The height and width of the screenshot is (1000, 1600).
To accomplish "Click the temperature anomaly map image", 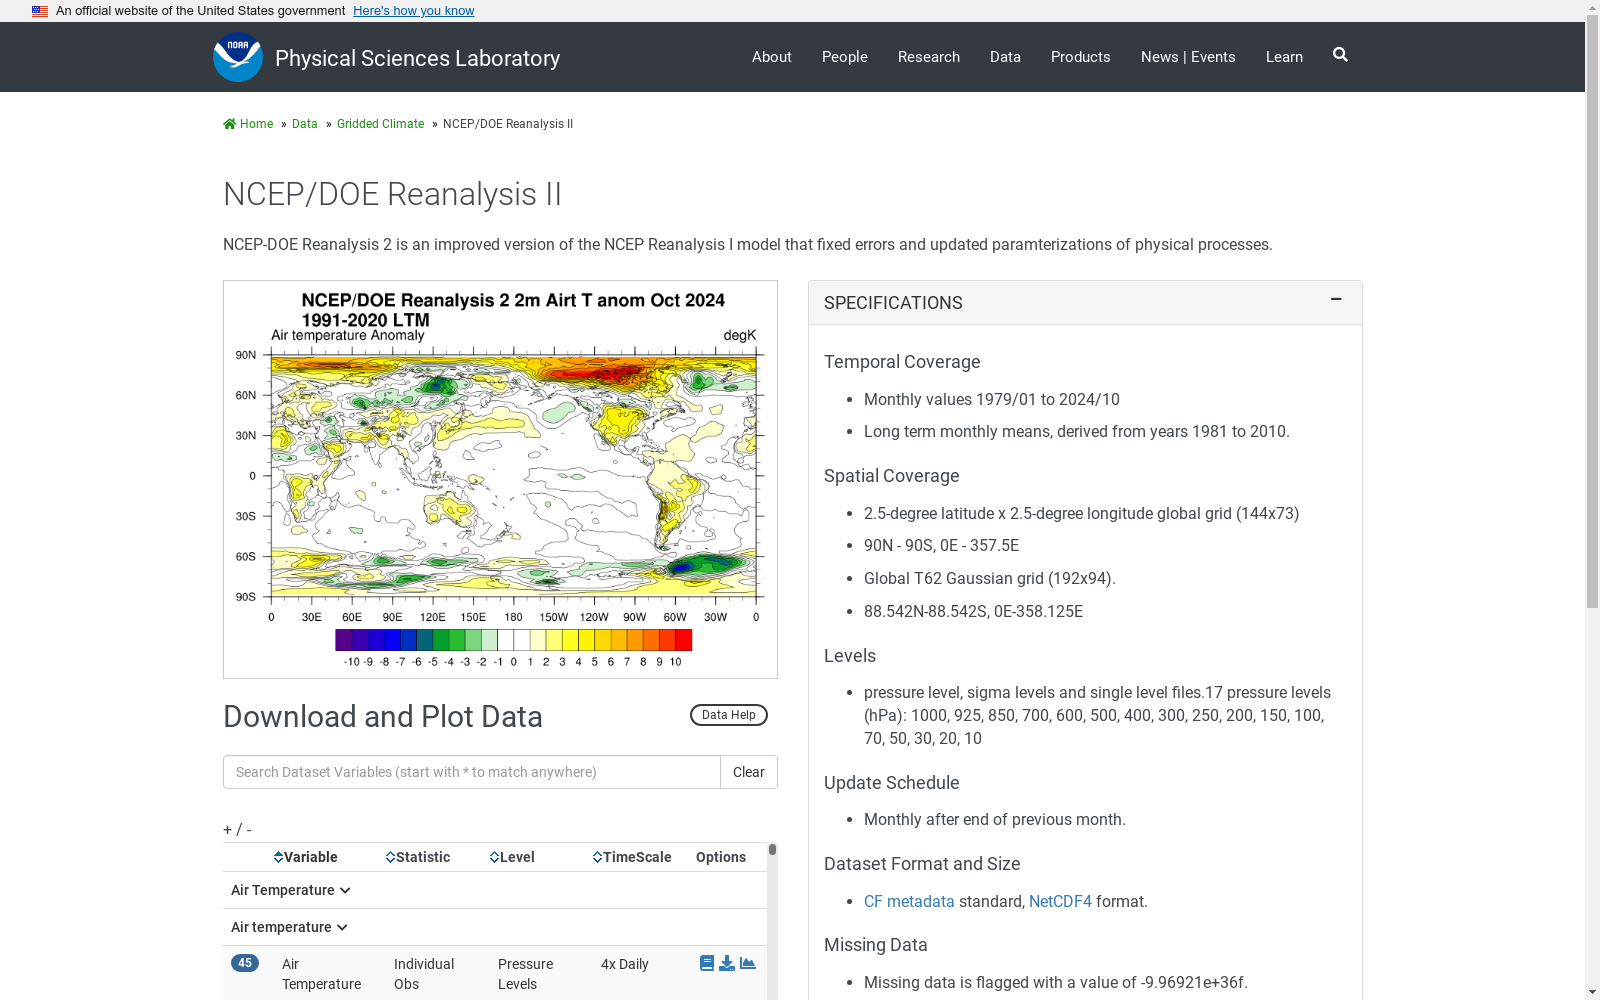I will (x=500, y=479).
